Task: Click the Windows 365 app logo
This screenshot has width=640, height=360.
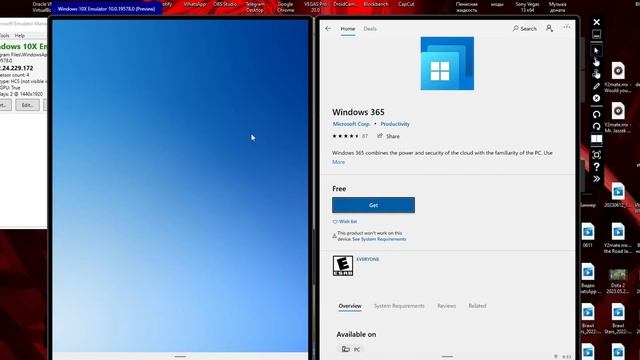Action: (447, 63)
